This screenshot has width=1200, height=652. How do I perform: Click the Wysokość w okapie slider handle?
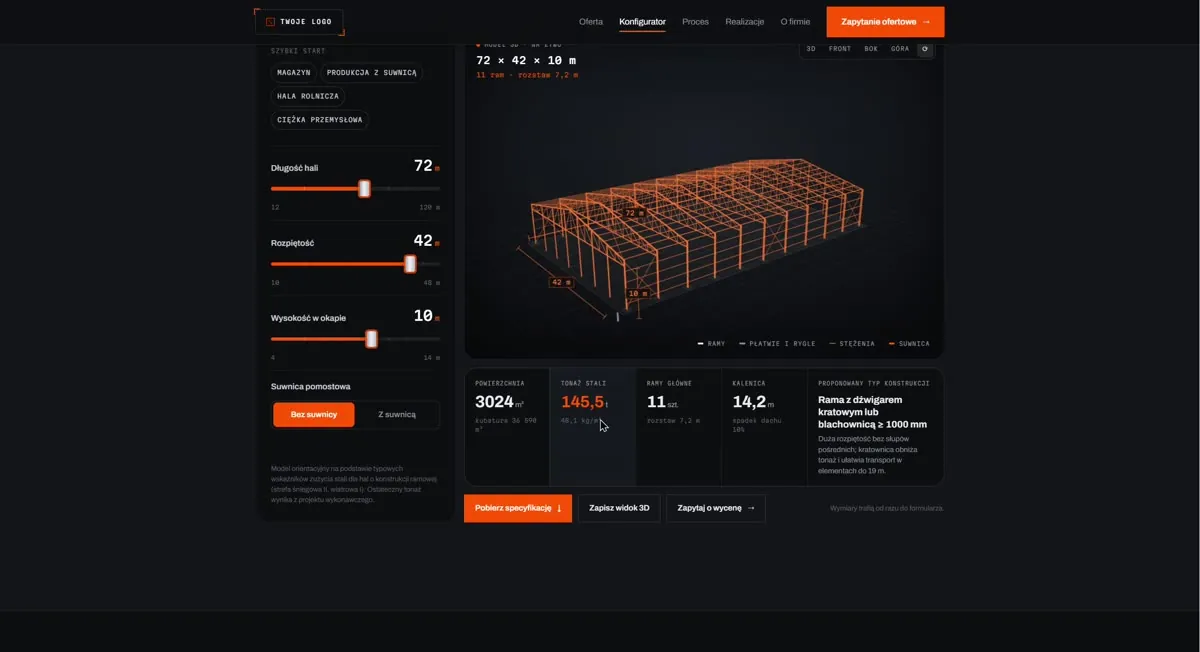(x=372, y=339)
